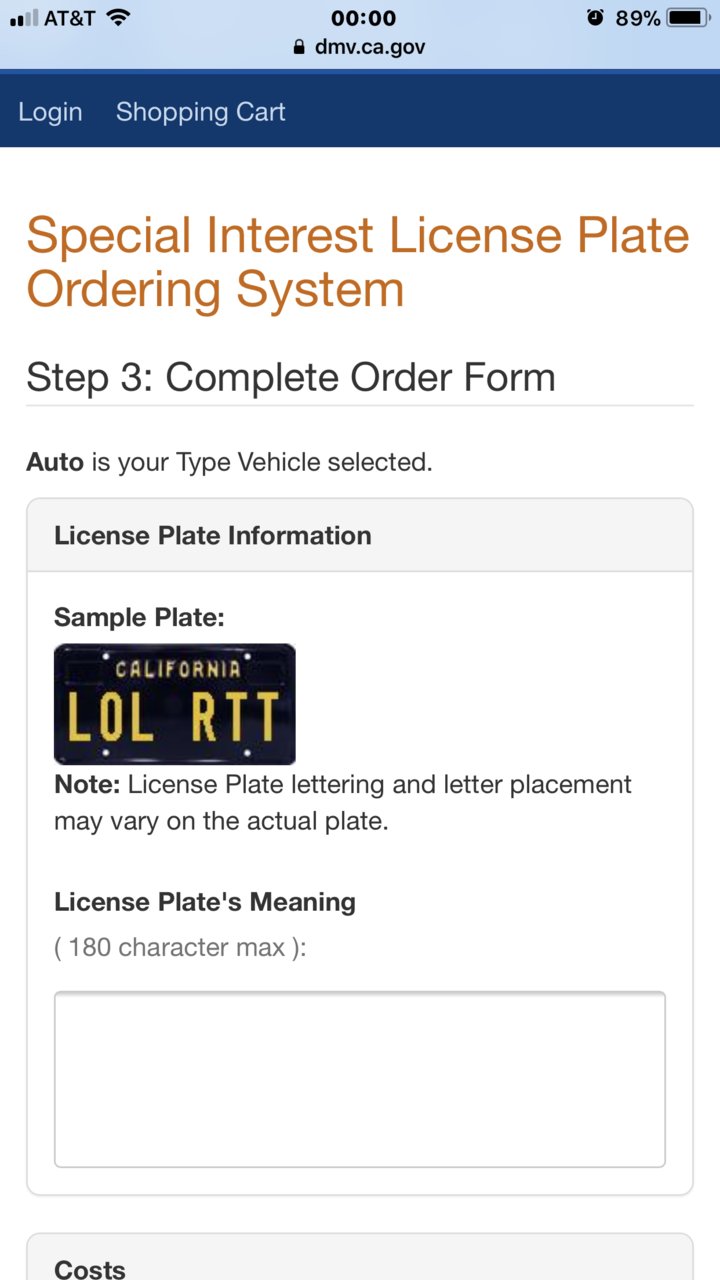The width and height of the screenshot is (720, 1280).
Task: Focus the License Plate's Meaning text box
Action: pyautogui.click(x=360, y=1079)
